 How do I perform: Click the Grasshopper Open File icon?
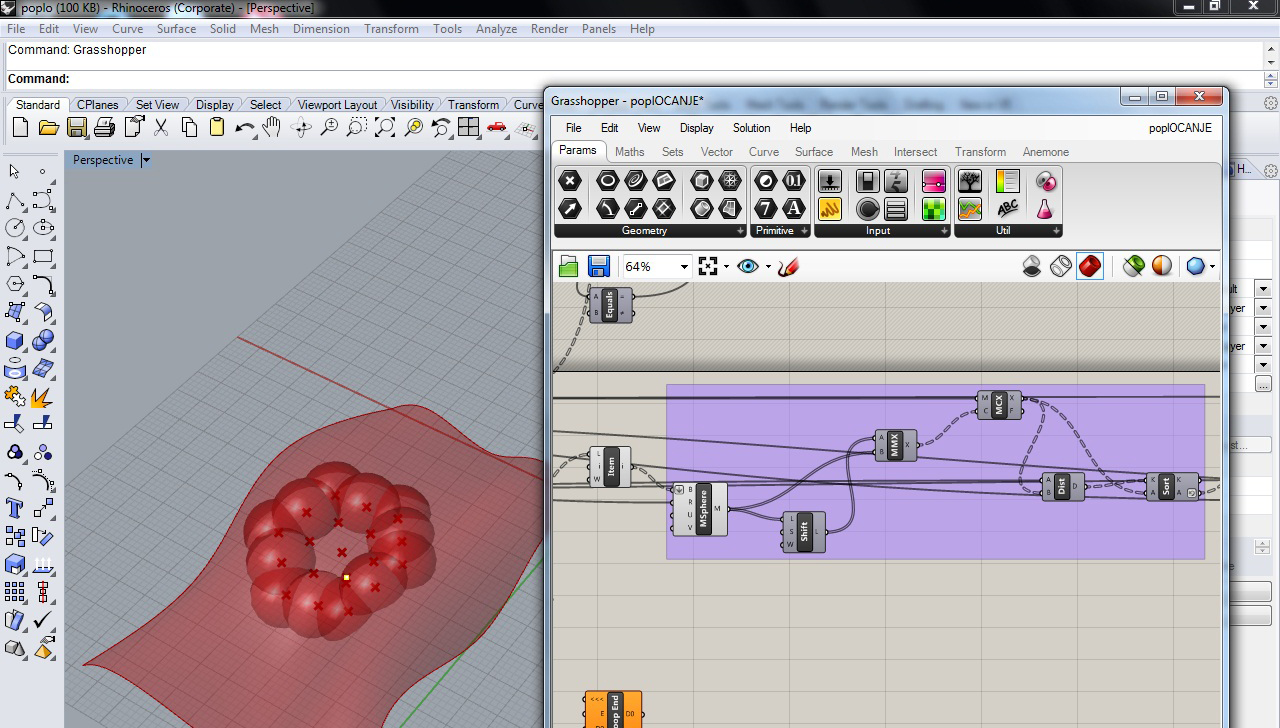569,266
